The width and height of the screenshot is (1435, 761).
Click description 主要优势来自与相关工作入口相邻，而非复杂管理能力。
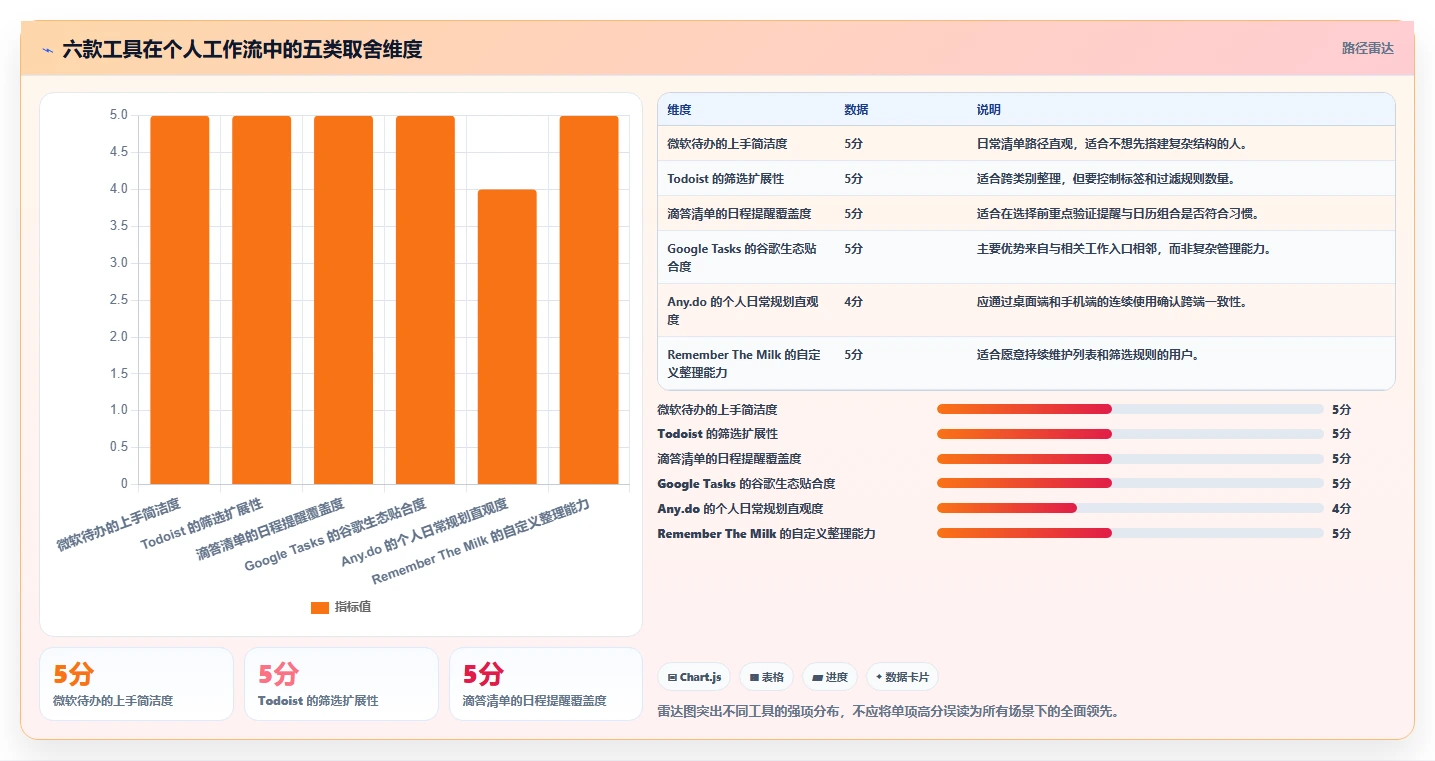[x=1123, y=249]
